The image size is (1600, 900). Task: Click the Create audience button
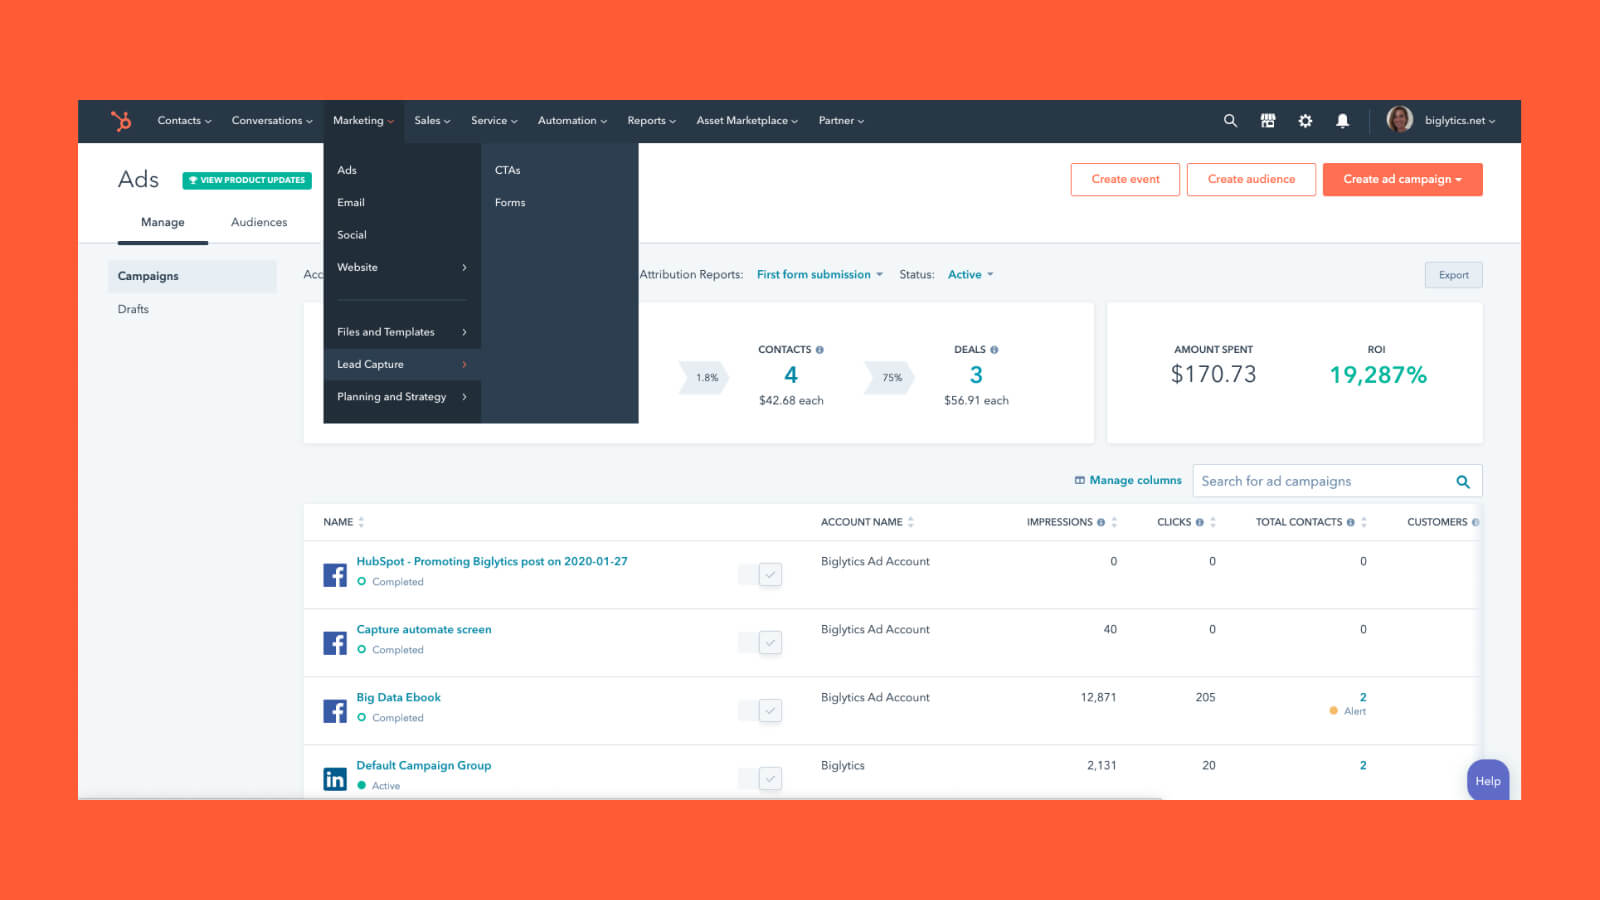(1251, 180)
